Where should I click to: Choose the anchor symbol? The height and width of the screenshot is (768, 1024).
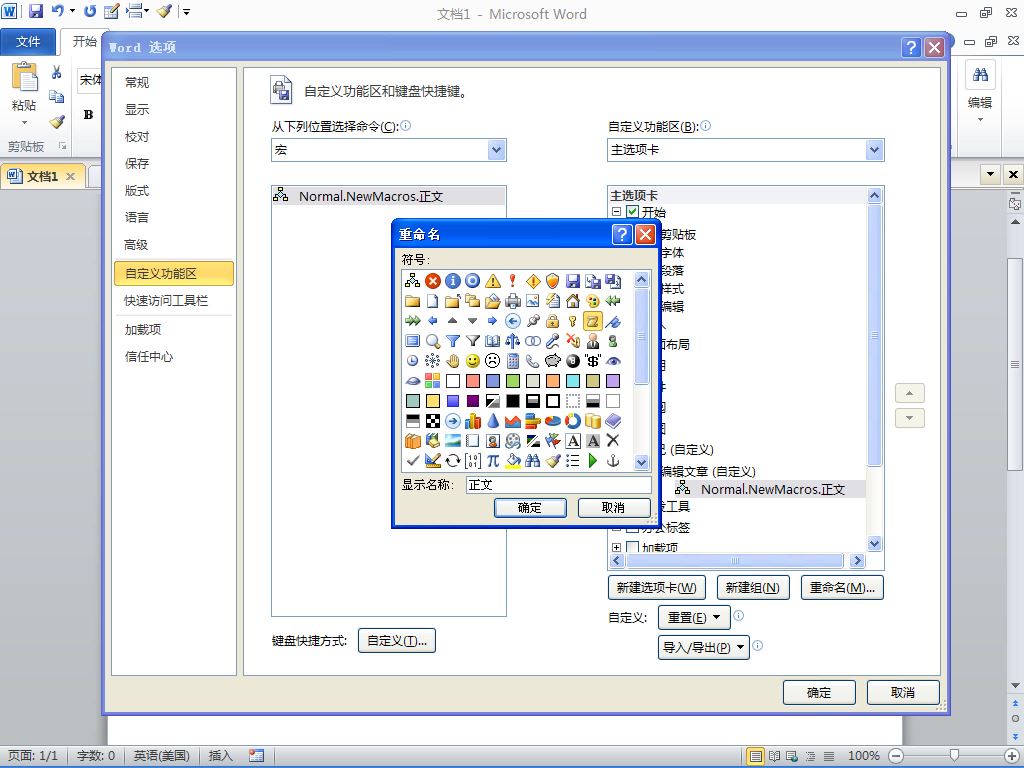click(x=613, y=461)
